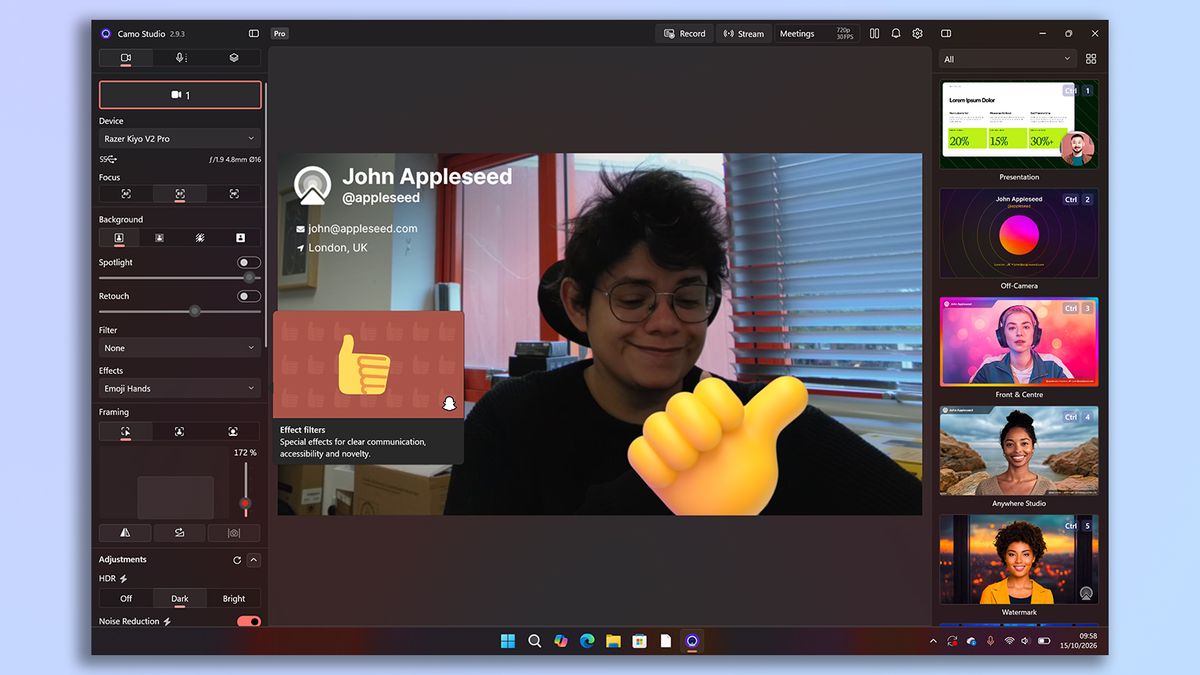Select the first Framing mode icon
Viewport: 1200px width, 675px height.
[x=126, y=432]
